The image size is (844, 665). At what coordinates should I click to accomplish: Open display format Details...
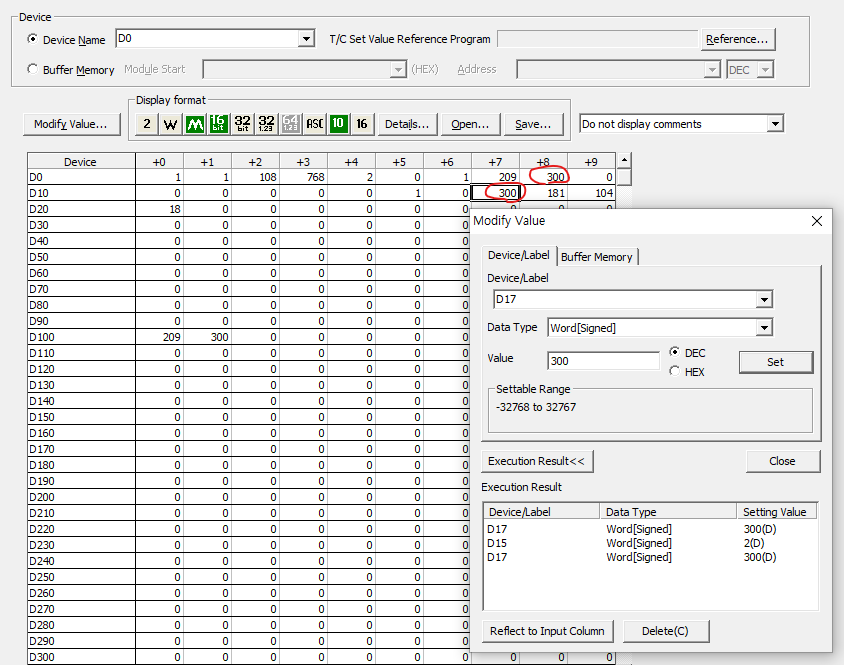tap(407, 124)
